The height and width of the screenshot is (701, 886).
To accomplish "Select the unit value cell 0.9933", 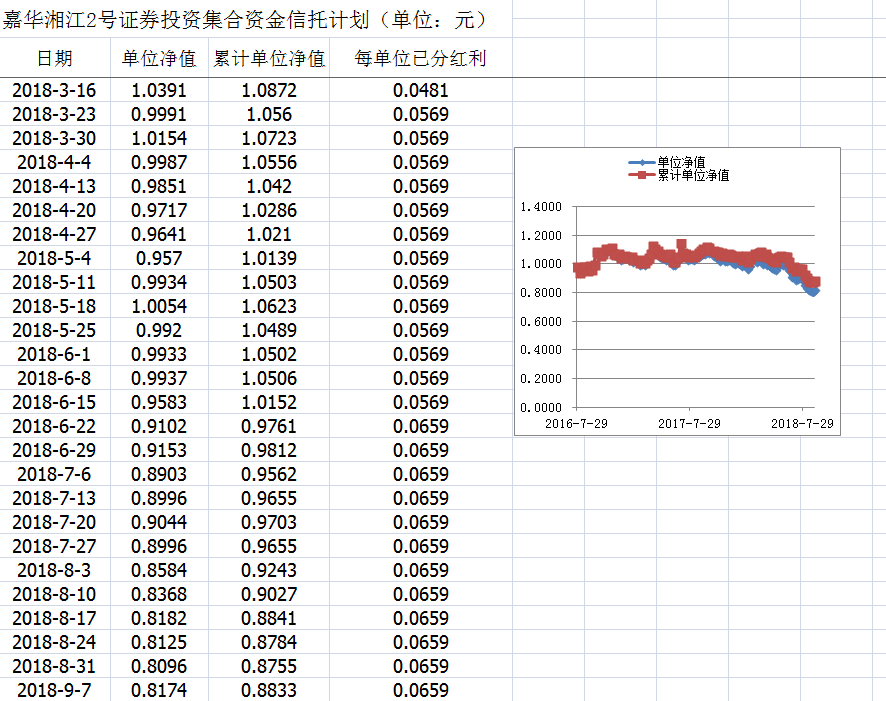I will [x=159, y=354].
